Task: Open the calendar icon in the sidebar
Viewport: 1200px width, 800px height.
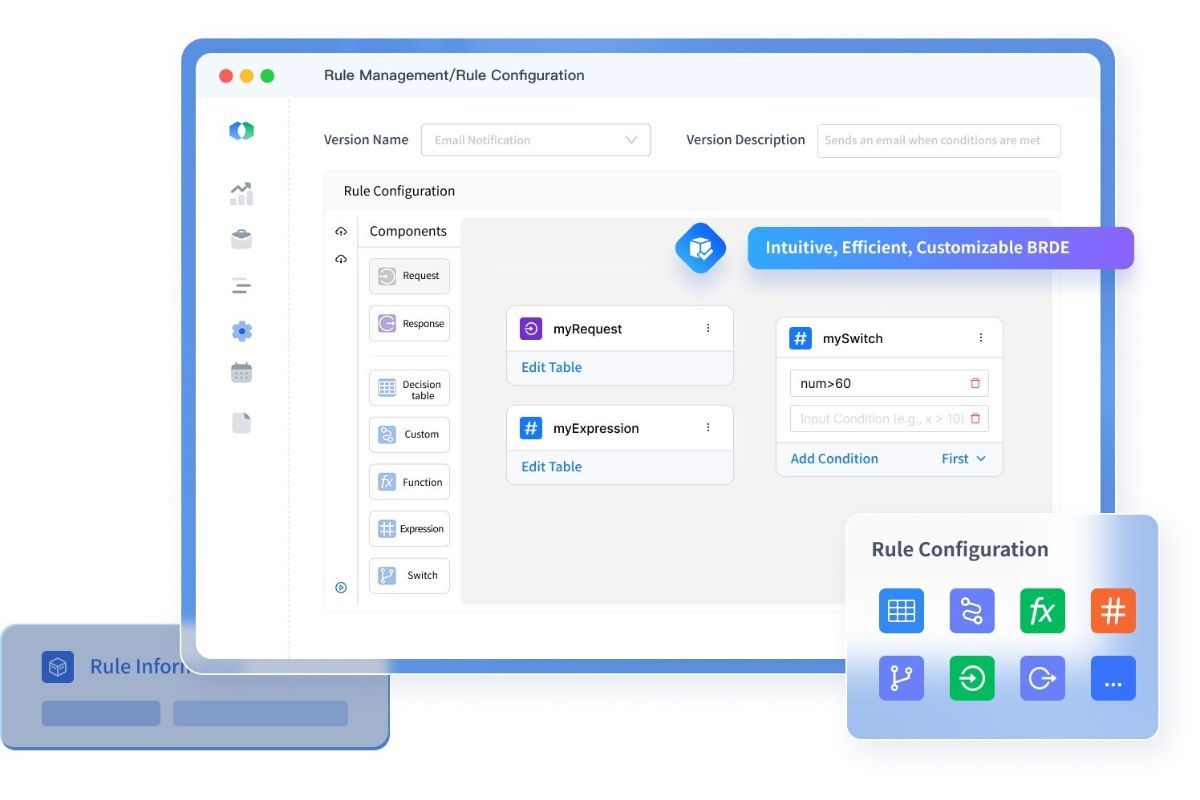Action: point(241,371)
